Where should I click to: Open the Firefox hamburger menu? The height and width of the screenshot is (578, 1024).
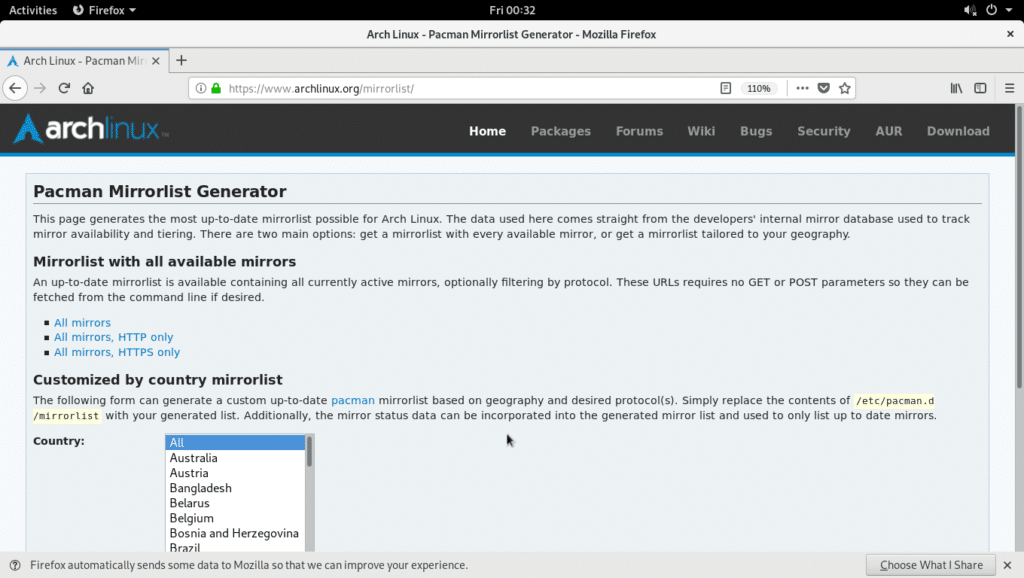1011,88
